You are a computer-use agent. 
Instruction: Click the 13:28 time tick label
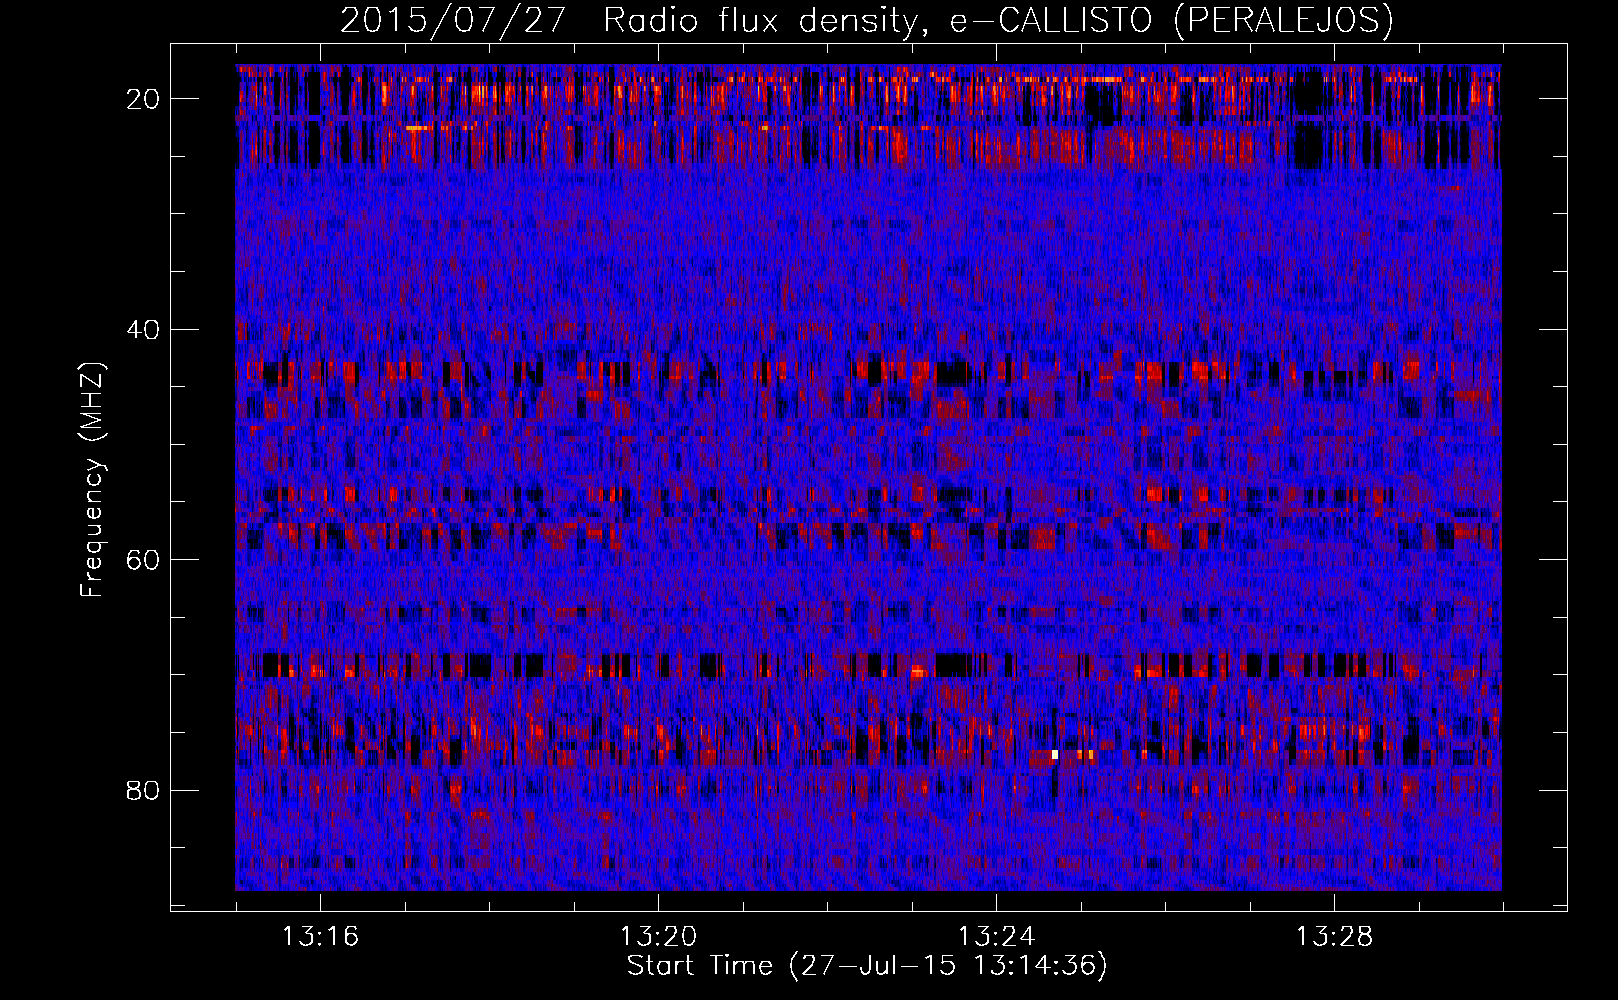1334,937
